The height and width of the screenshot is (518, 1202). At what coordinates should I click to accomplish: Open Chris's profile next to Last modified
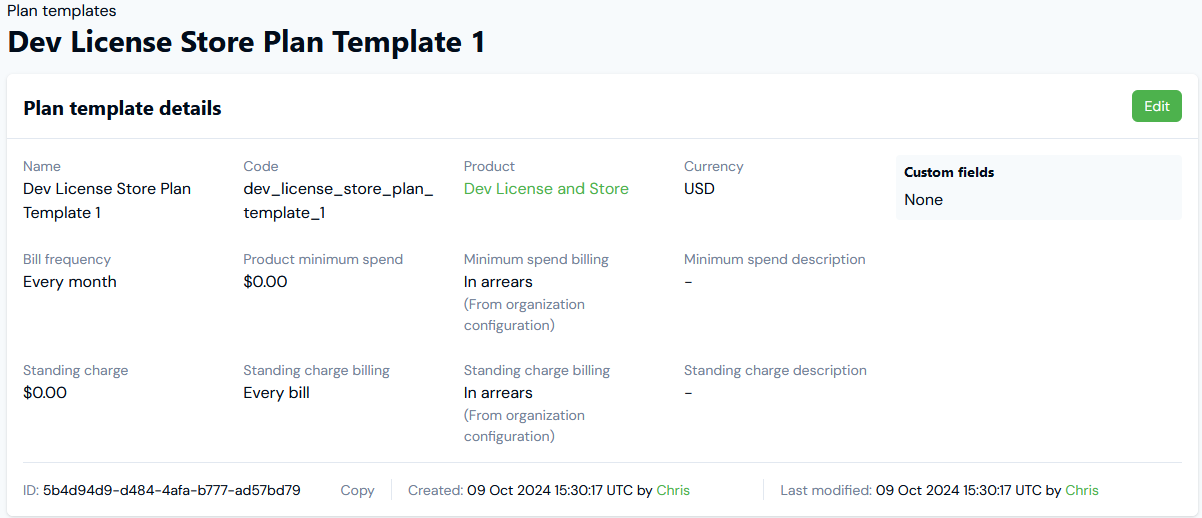point(1082,490)
